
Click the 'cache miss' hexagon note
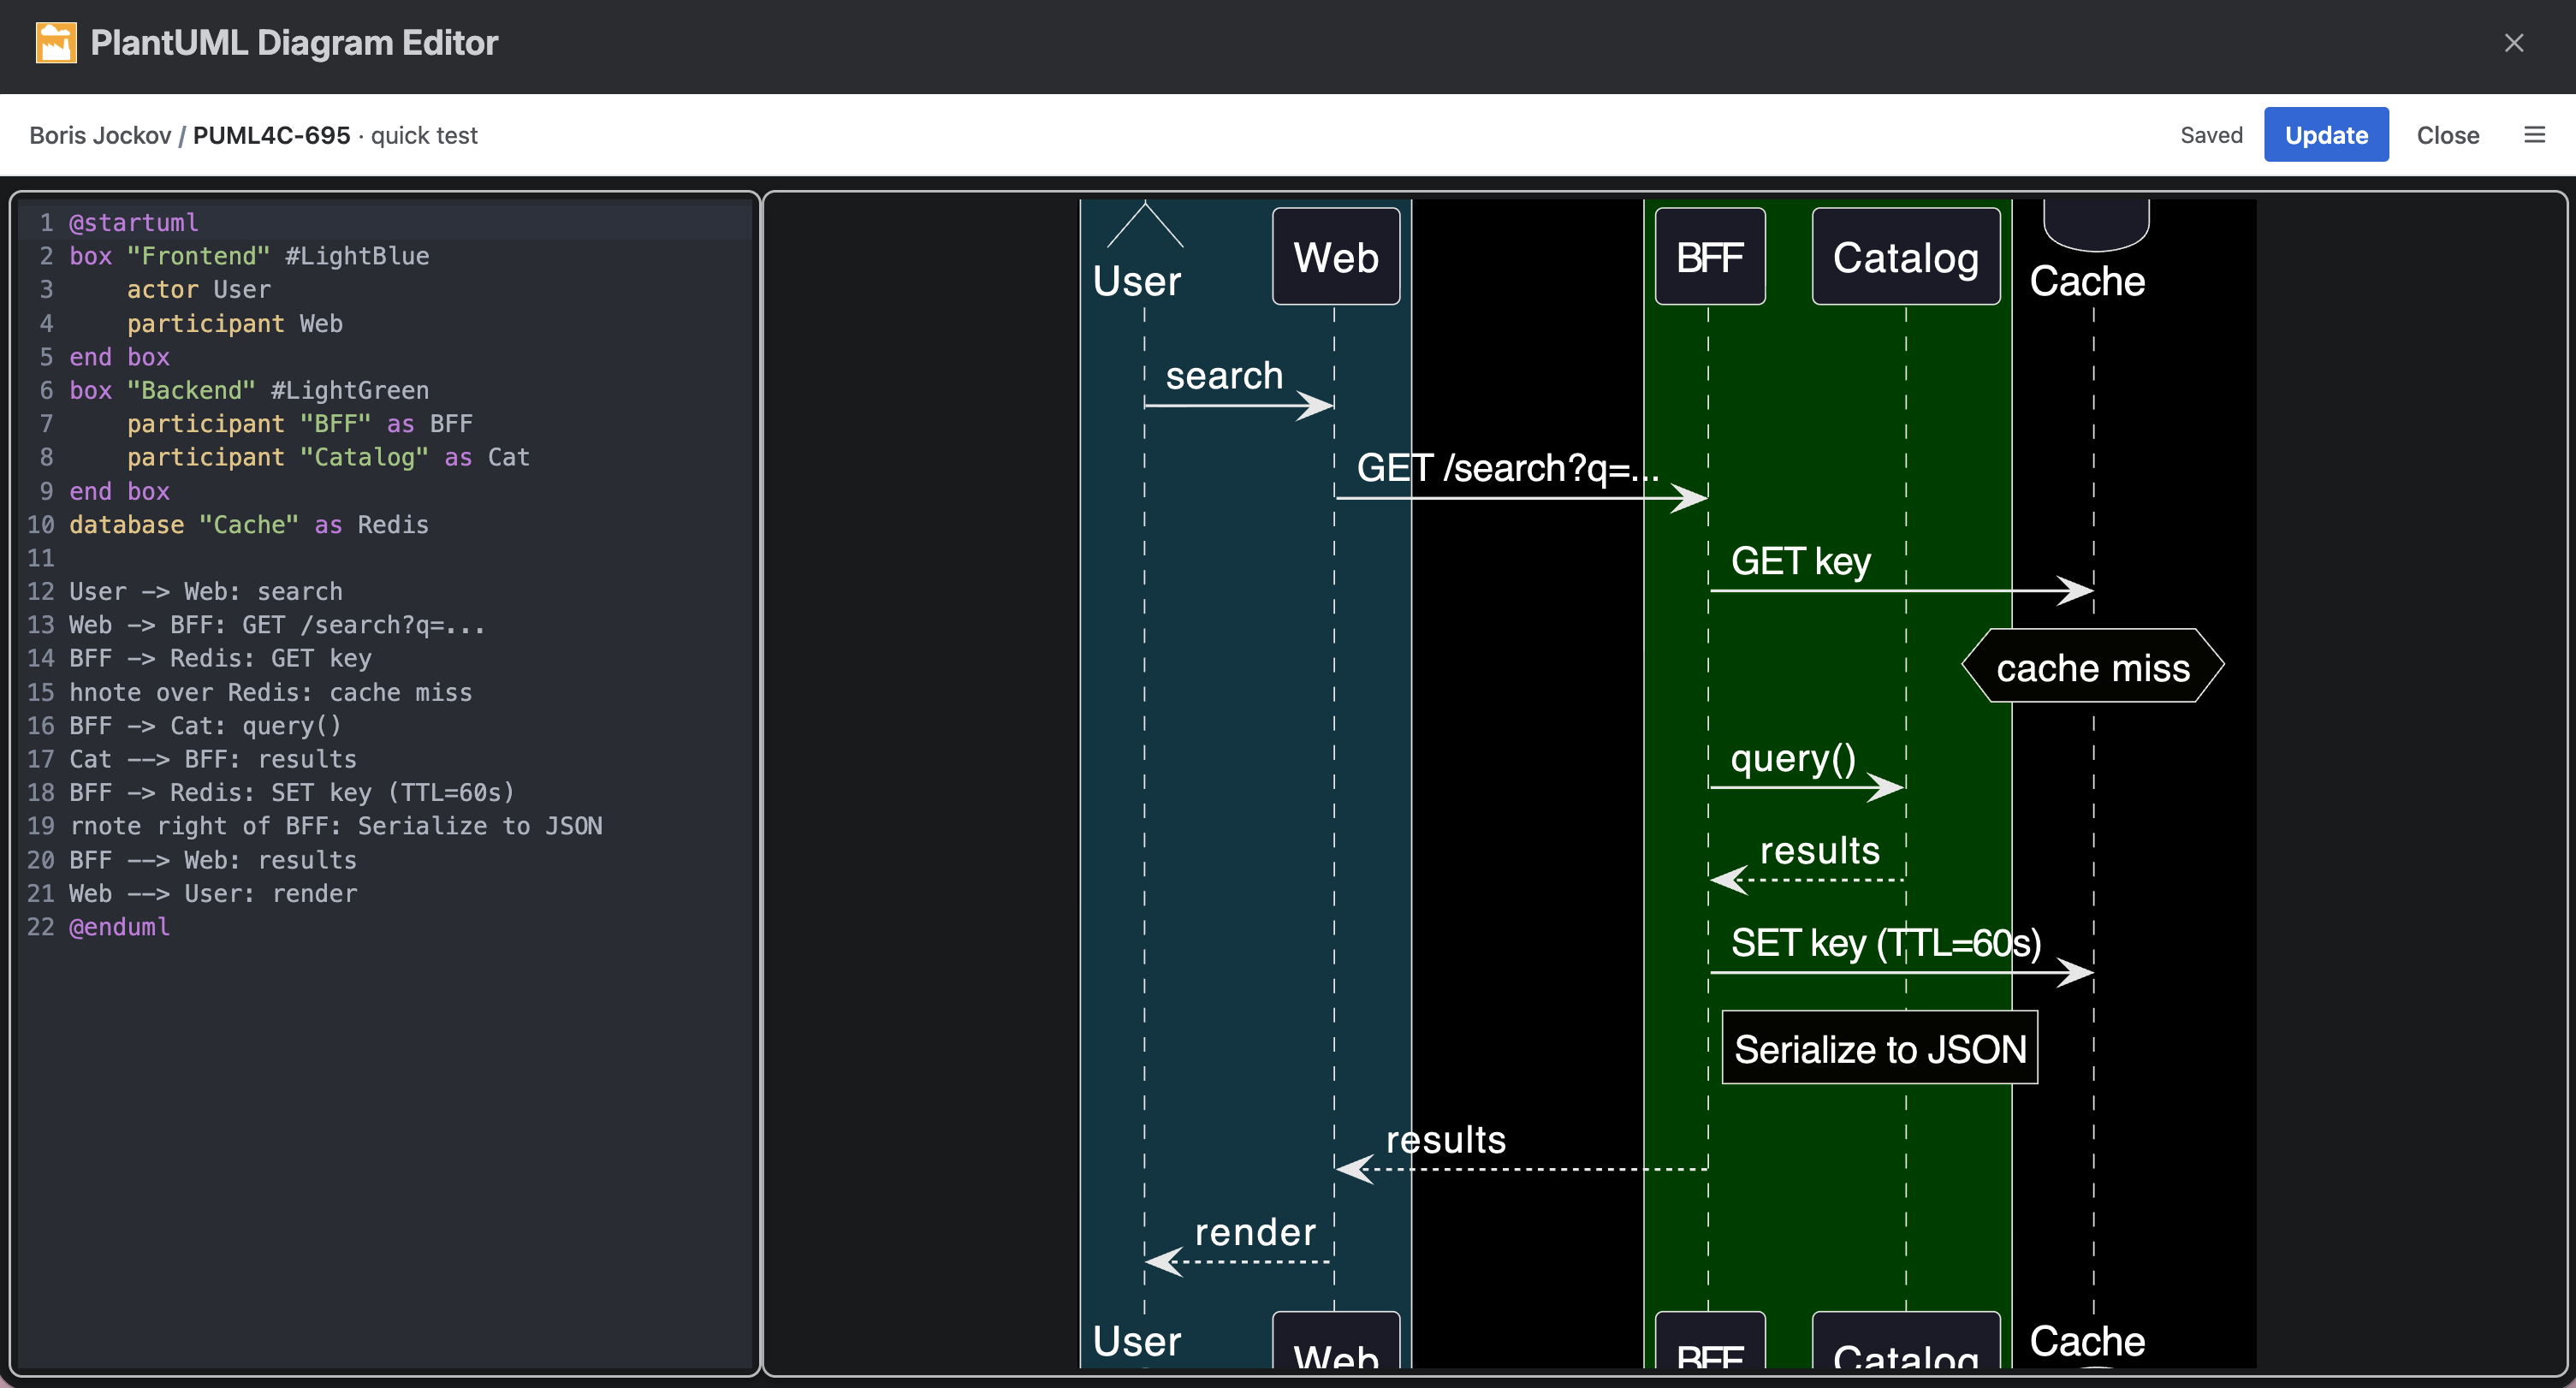[x=2093, y=666]
